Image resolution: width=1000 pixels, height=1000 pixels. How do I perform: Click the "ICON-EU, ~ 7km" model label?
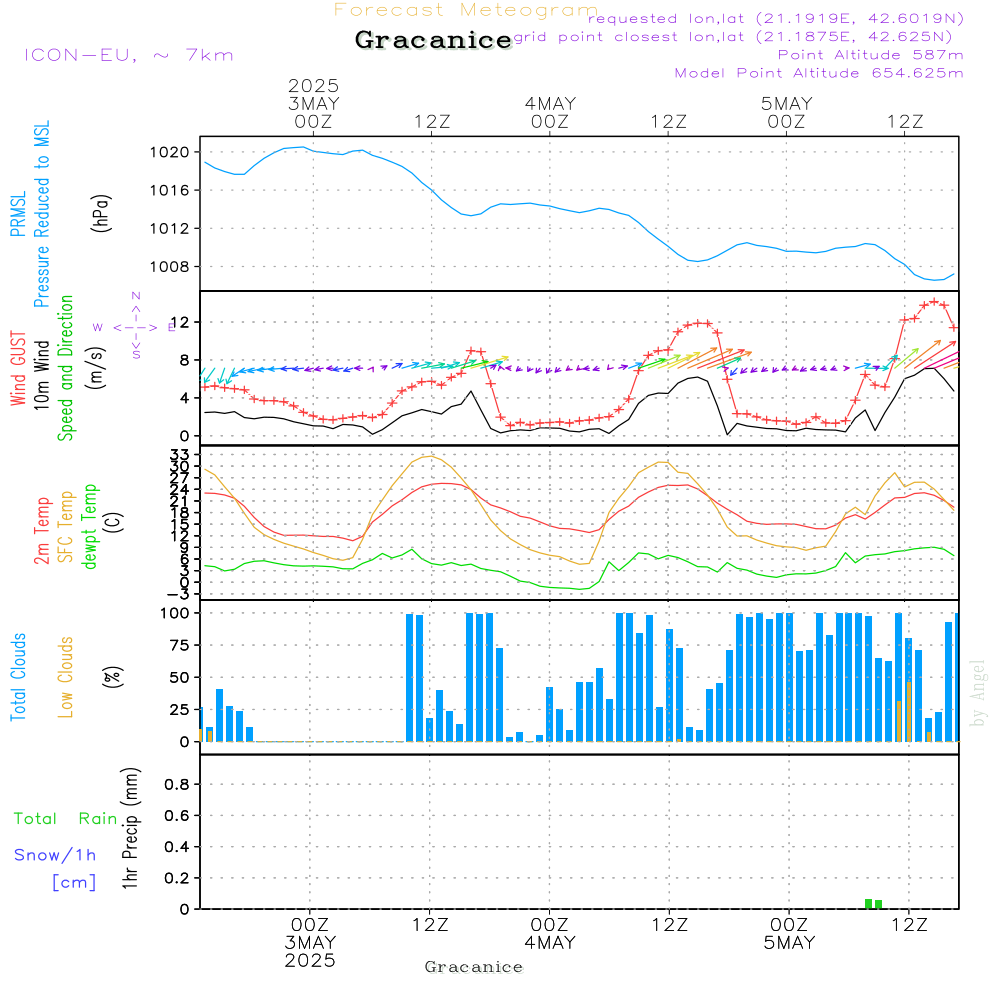[129, 55]
